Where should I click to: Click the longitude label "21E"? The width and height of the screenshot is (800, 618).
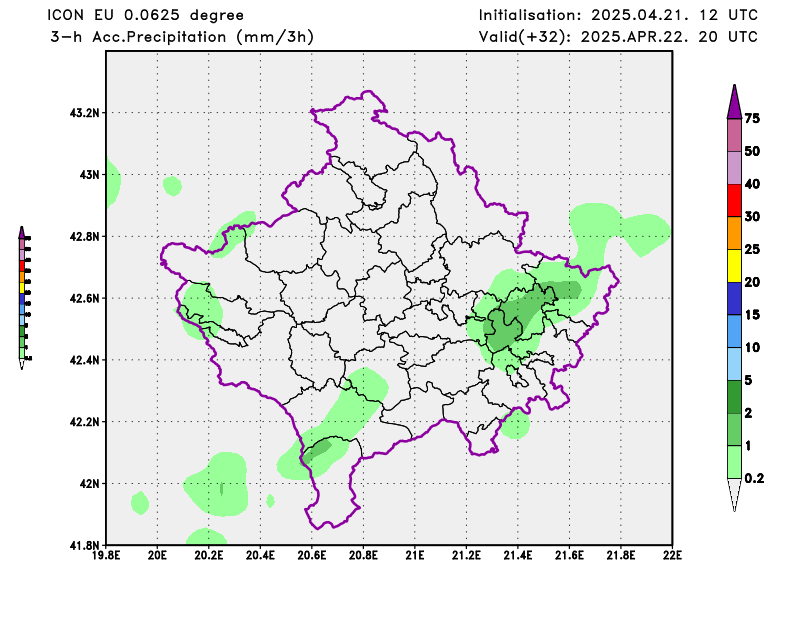(415, 555)
